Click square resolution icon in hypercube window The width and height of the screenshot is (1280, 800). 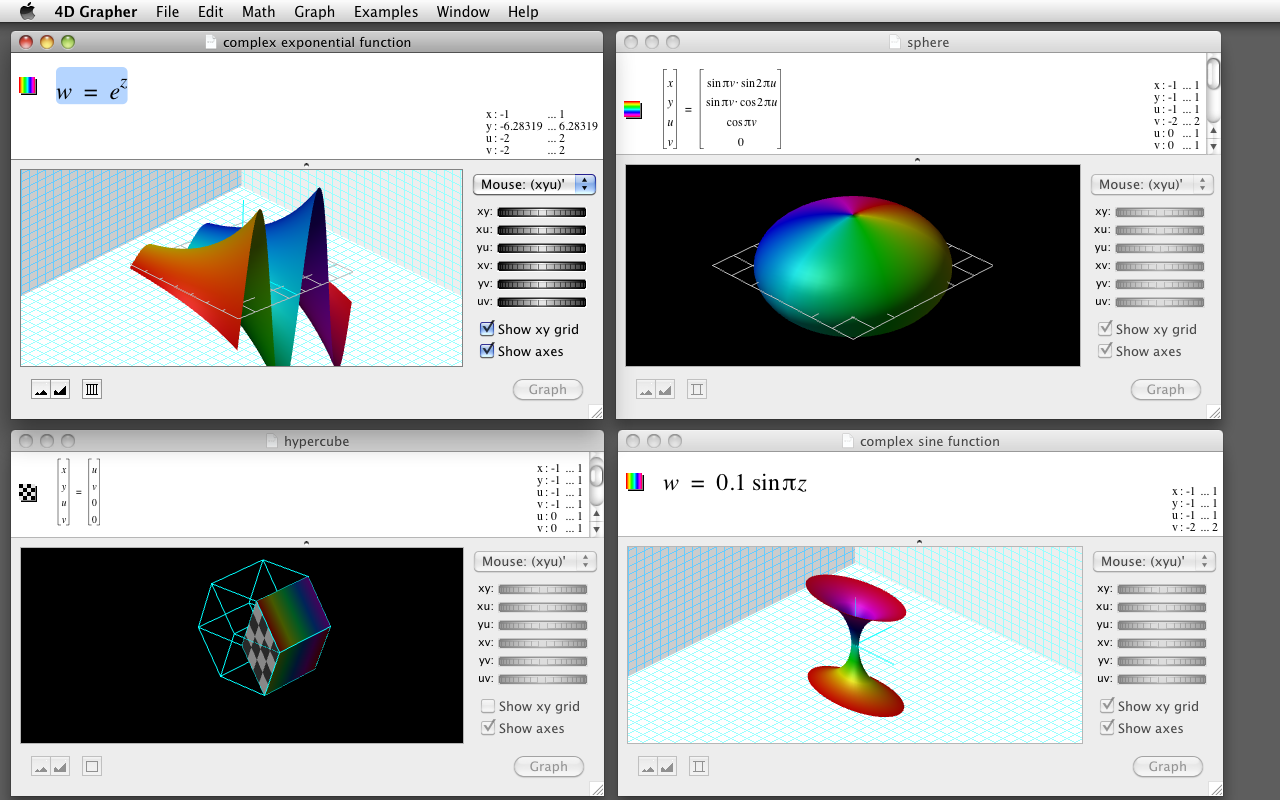click(92, 766)
